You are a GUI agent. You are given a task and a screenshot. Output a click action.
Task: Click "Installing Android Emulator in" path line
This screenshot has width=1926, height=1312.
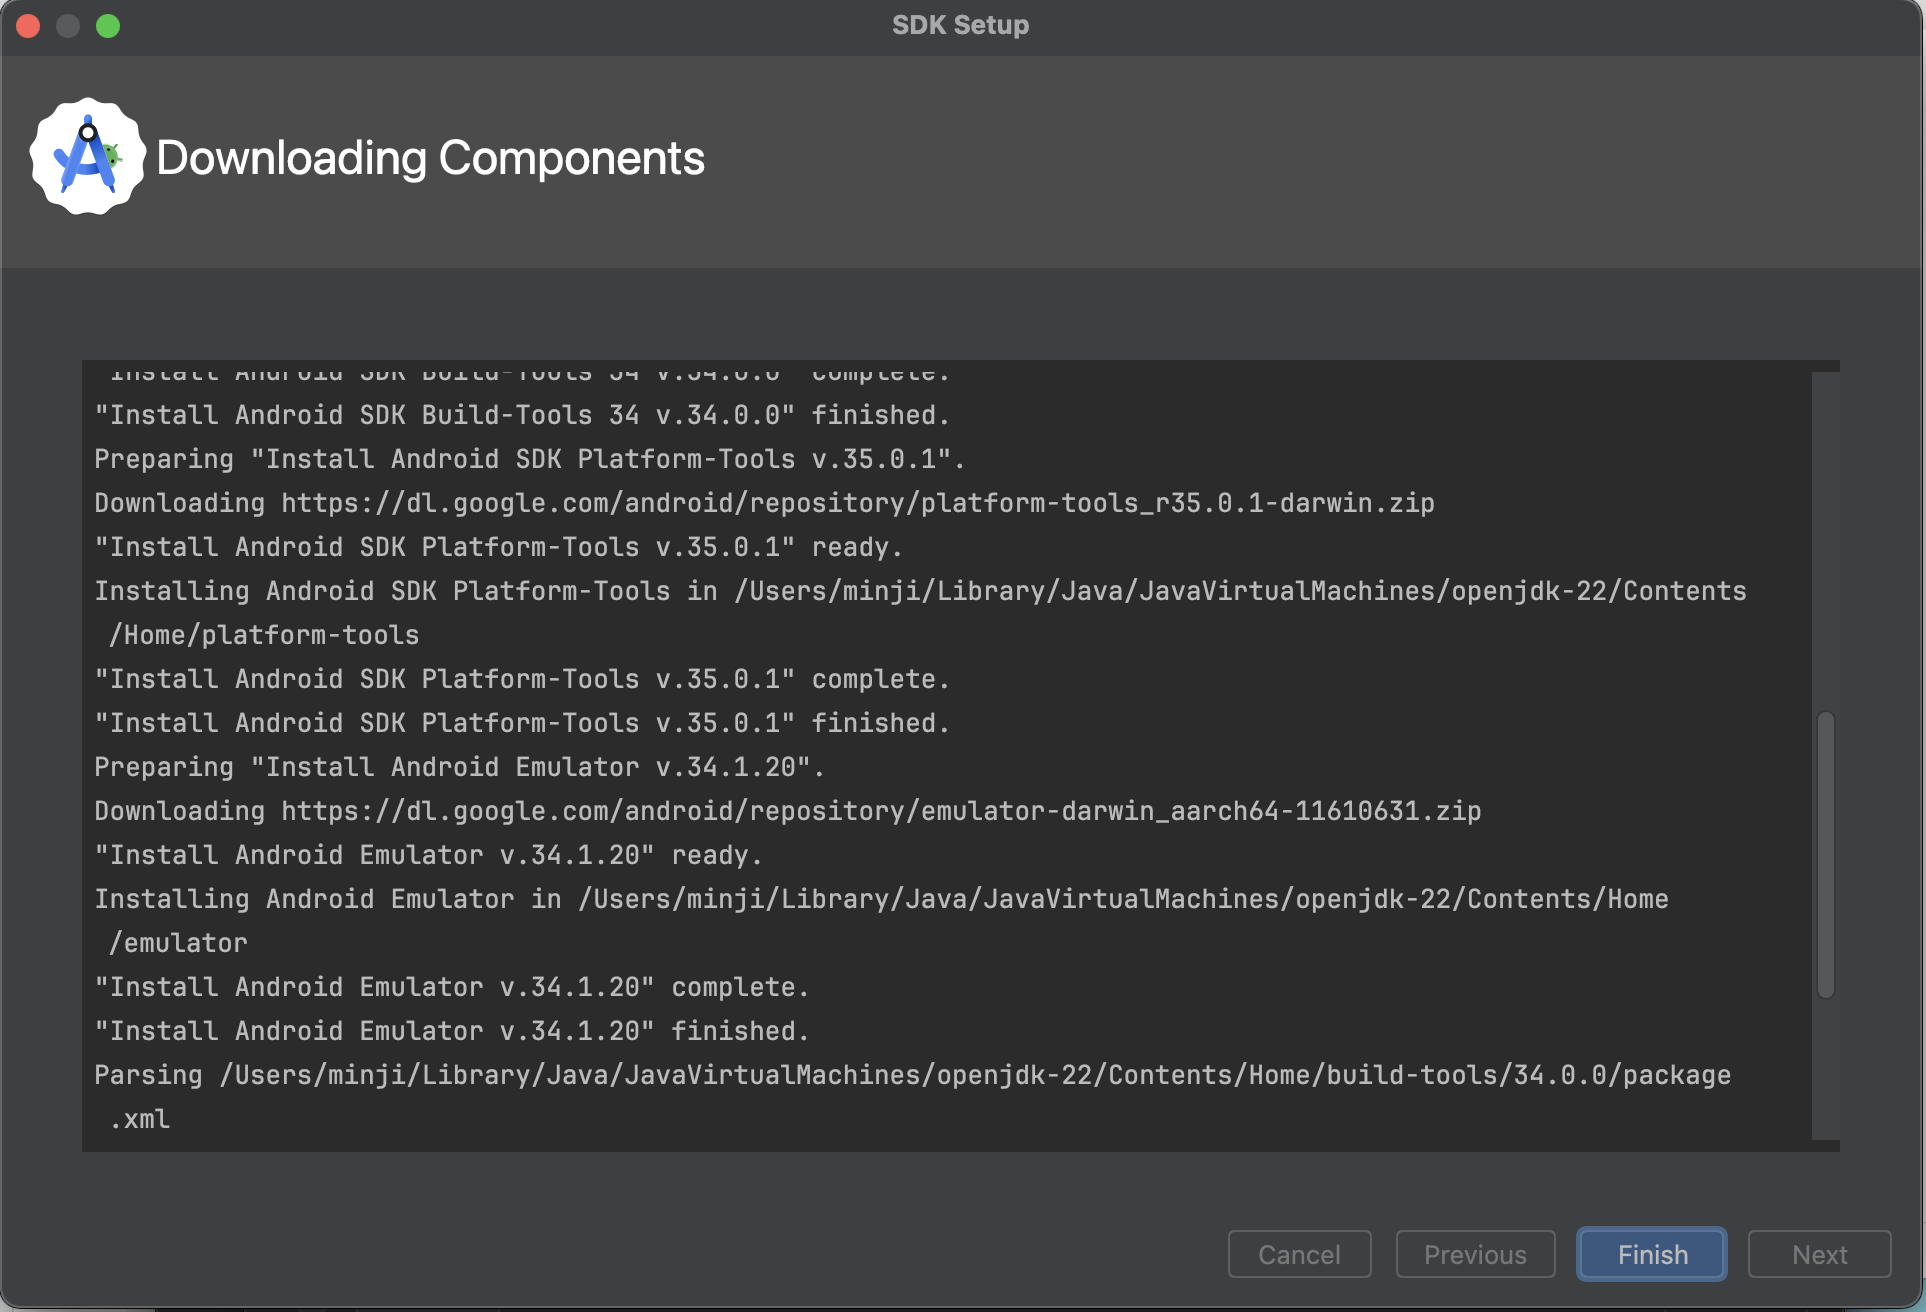pyautogui.click(x=881, y=899)
